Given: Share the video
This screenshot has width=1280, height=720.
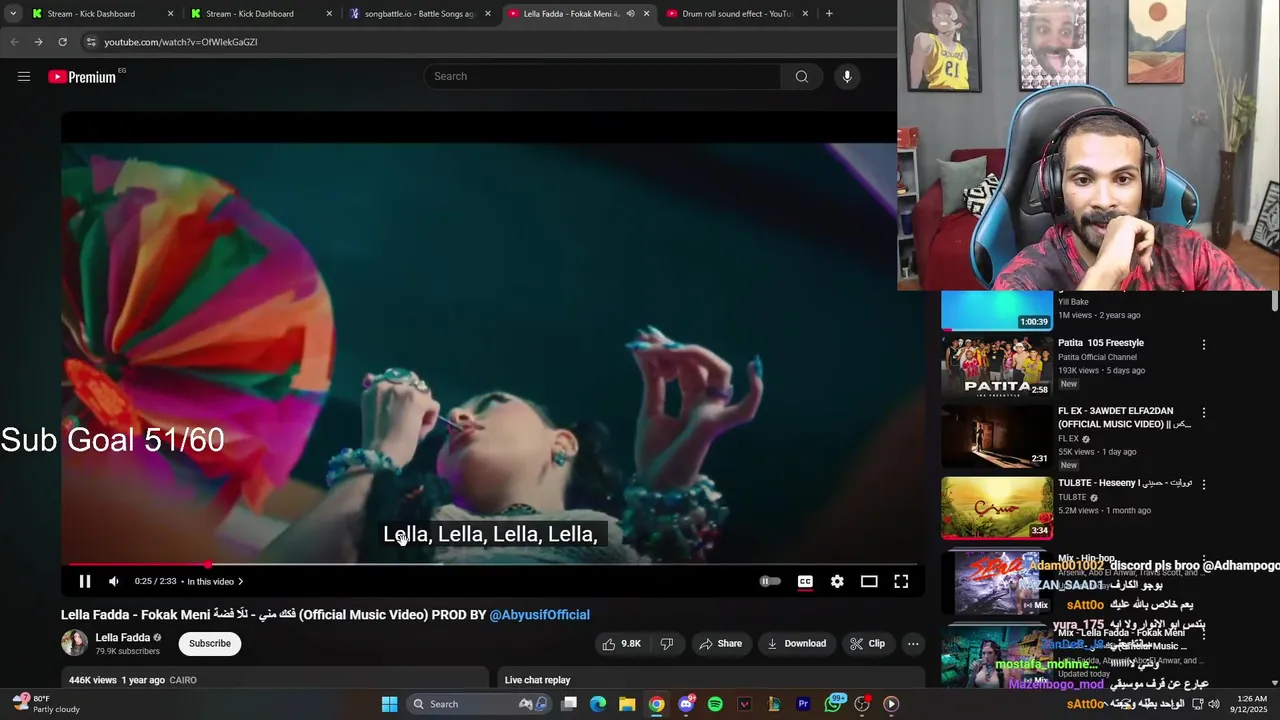Looking at the screenshot, I should pyautogui.click(x=720, y=644).
